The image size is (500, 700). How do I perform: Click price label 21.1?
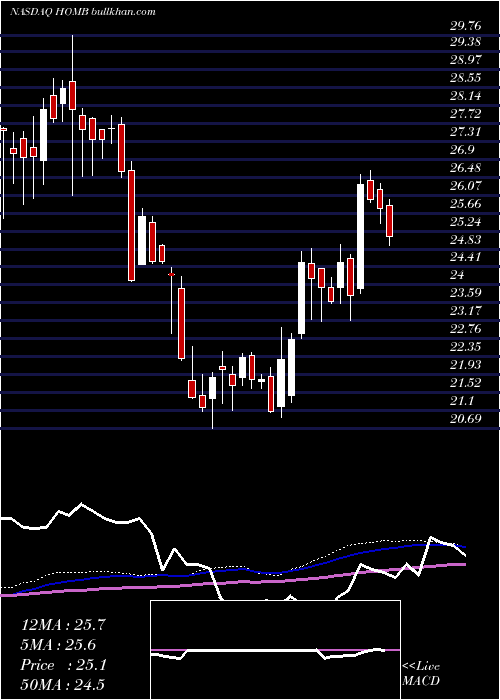462,401
